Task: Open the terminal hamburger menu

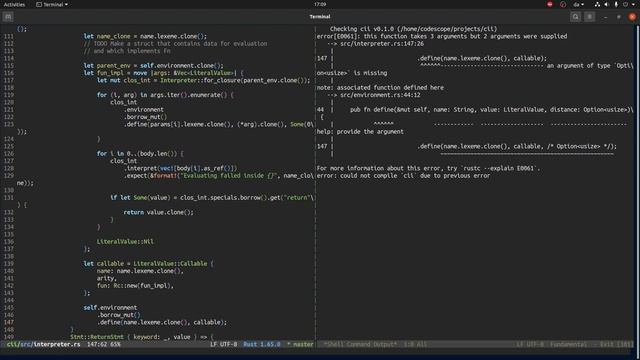Action: (x=589, y=17)
